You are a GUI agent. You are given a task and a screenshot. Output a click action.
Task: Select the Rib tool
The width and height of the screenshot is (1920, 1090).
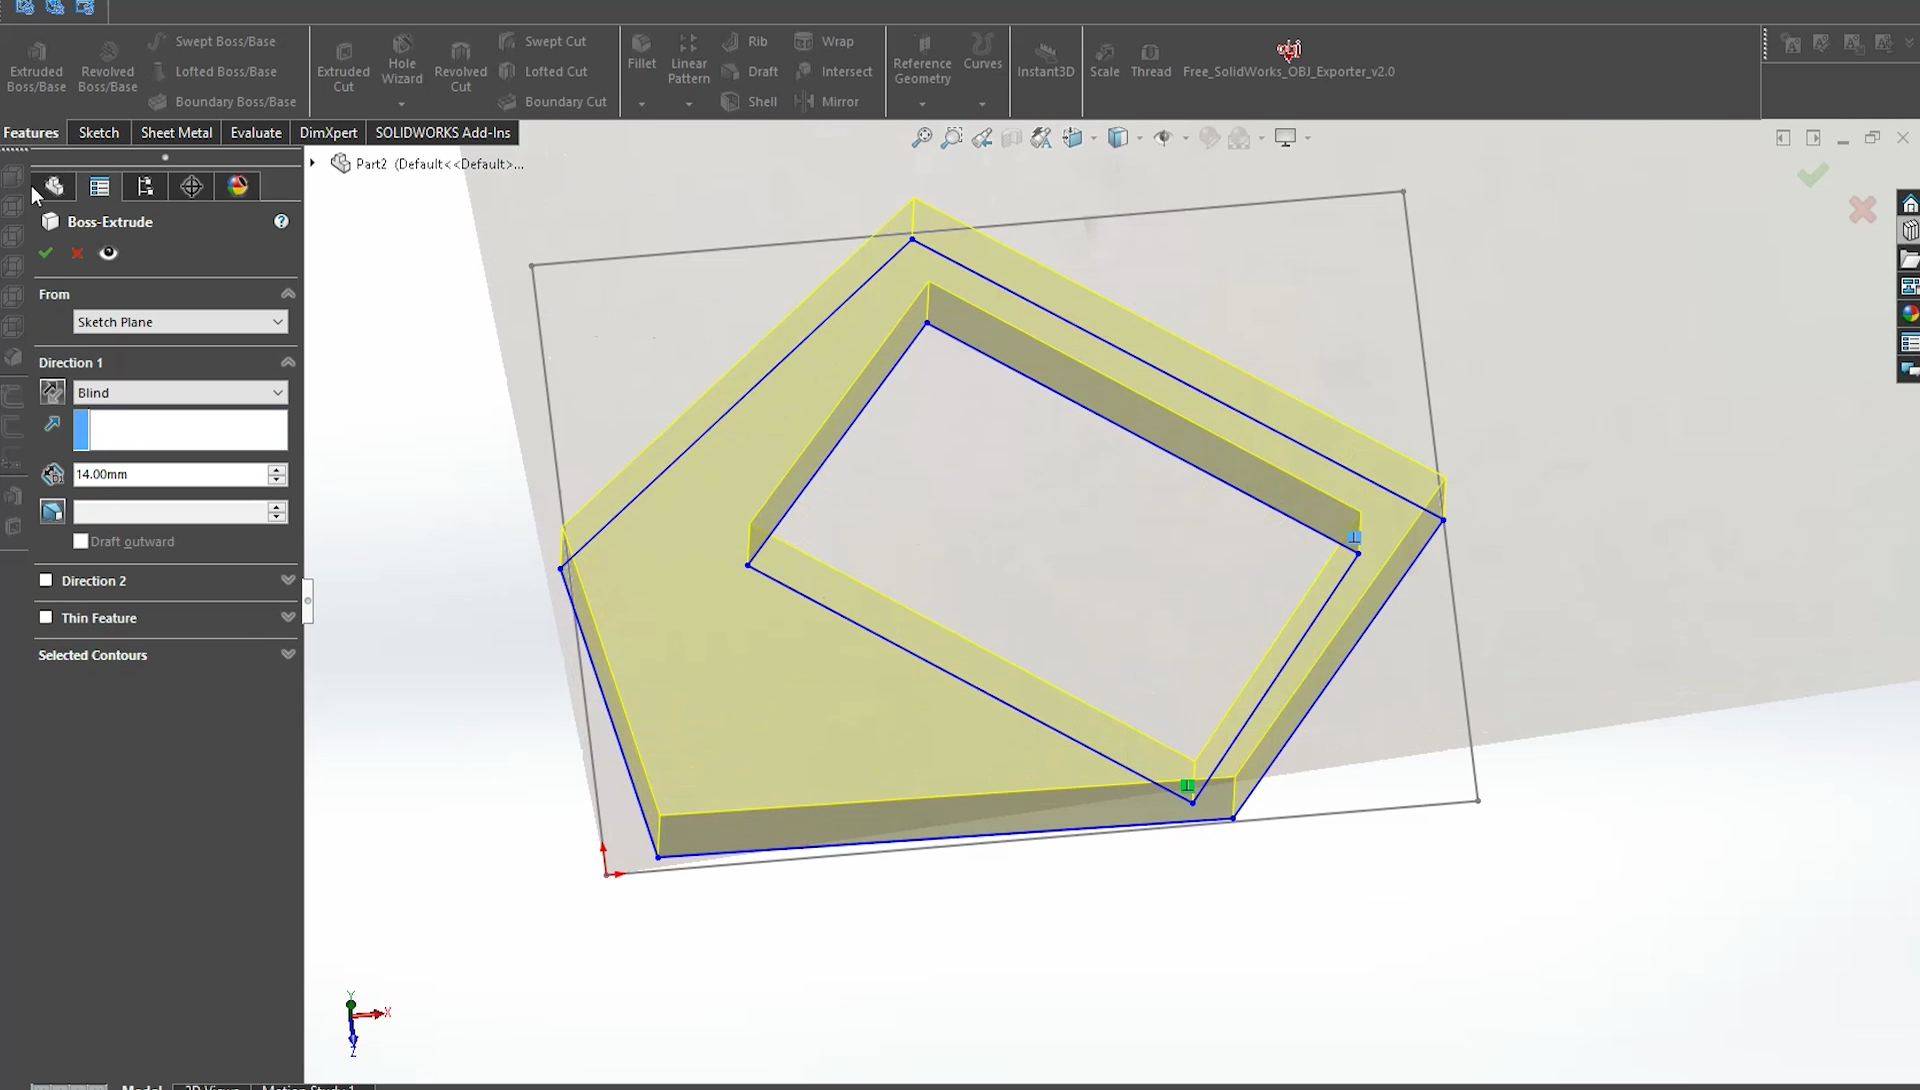click(744, 41)
